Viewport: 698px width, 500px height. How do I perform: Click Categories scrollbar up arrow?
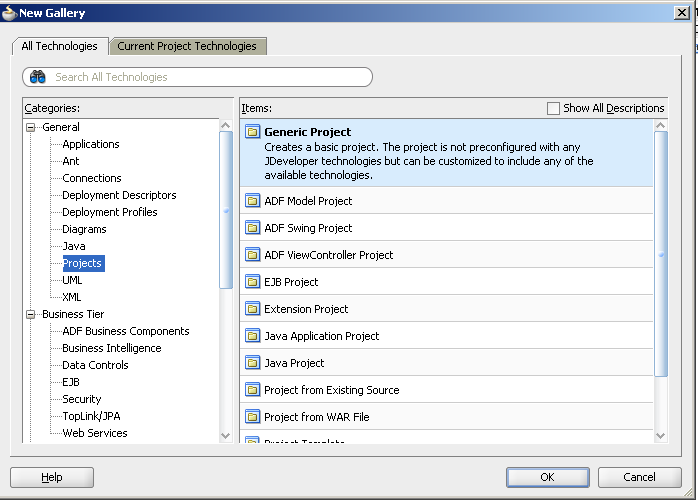coord(226,126)
